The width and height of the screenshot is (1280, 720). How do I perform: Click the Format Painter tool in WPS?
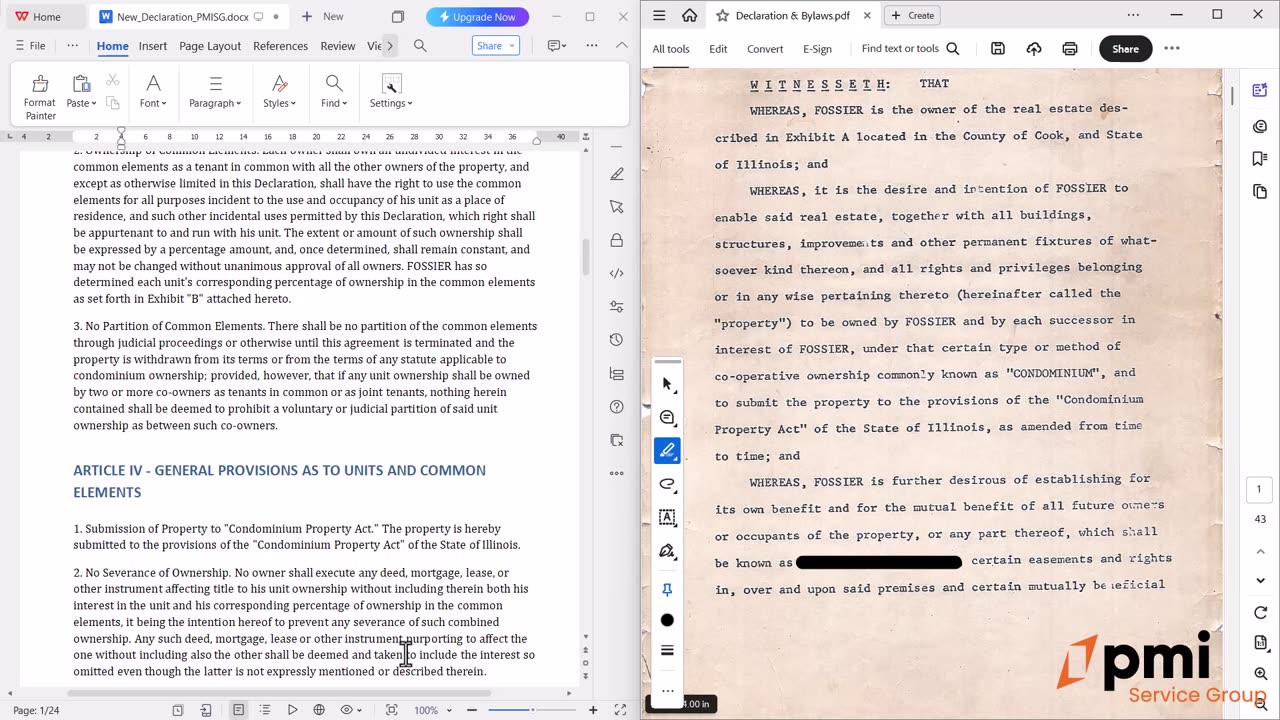tap(40, 96)
